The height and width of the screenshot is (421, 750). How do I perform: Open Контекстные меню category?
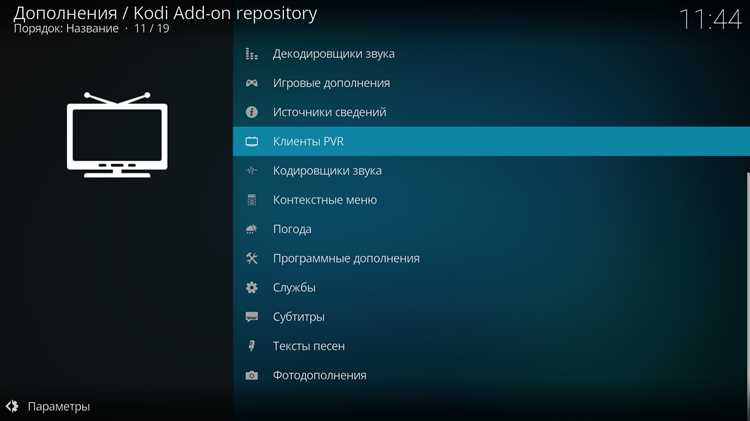pyautogui.click(x=491, y=200)
